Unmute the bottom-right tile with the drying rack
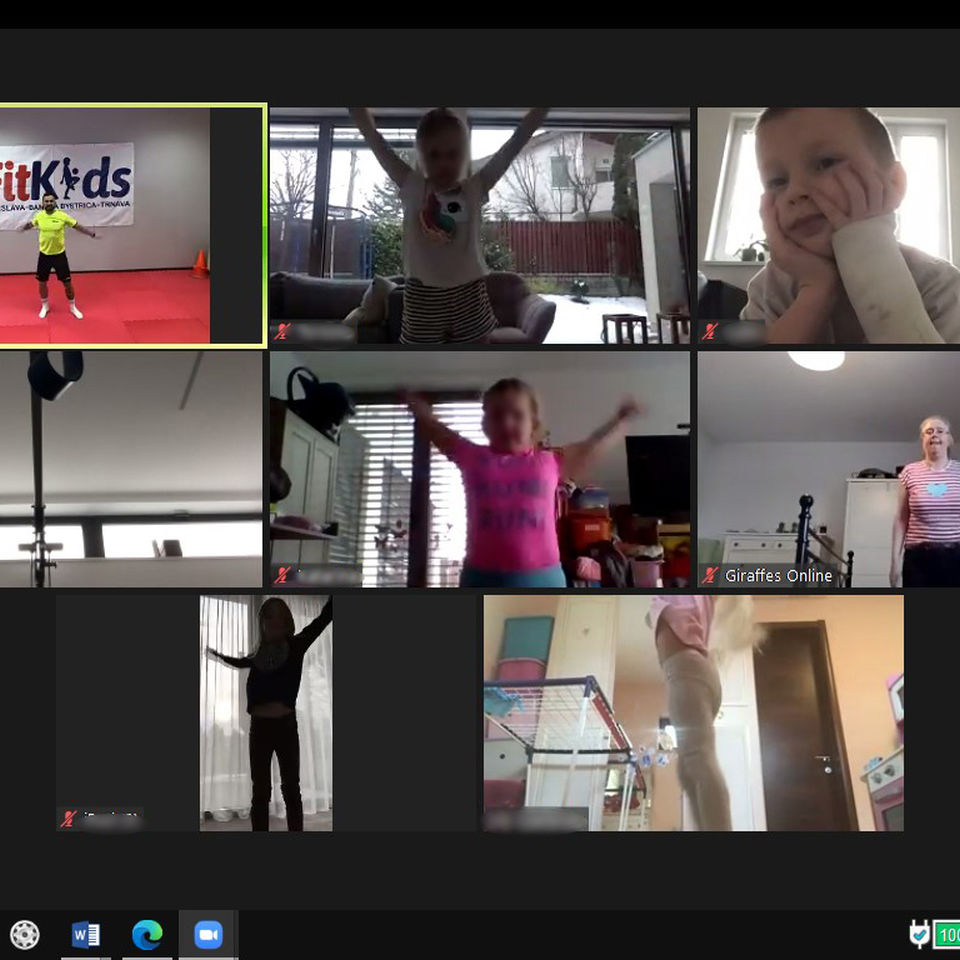The height and width of the screenshot is (960, 960). click(x=494, y=819)
